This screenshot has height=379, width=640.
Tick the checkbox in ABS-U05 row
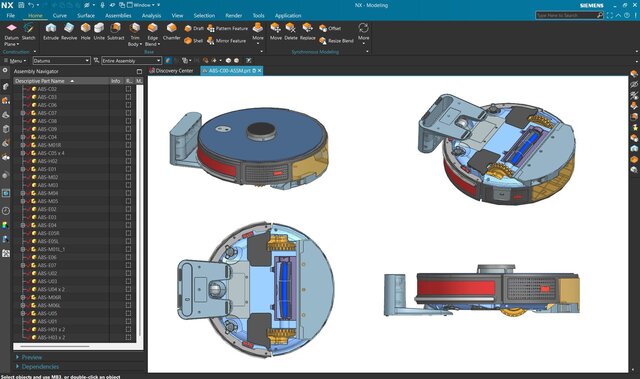click(129, 313)
